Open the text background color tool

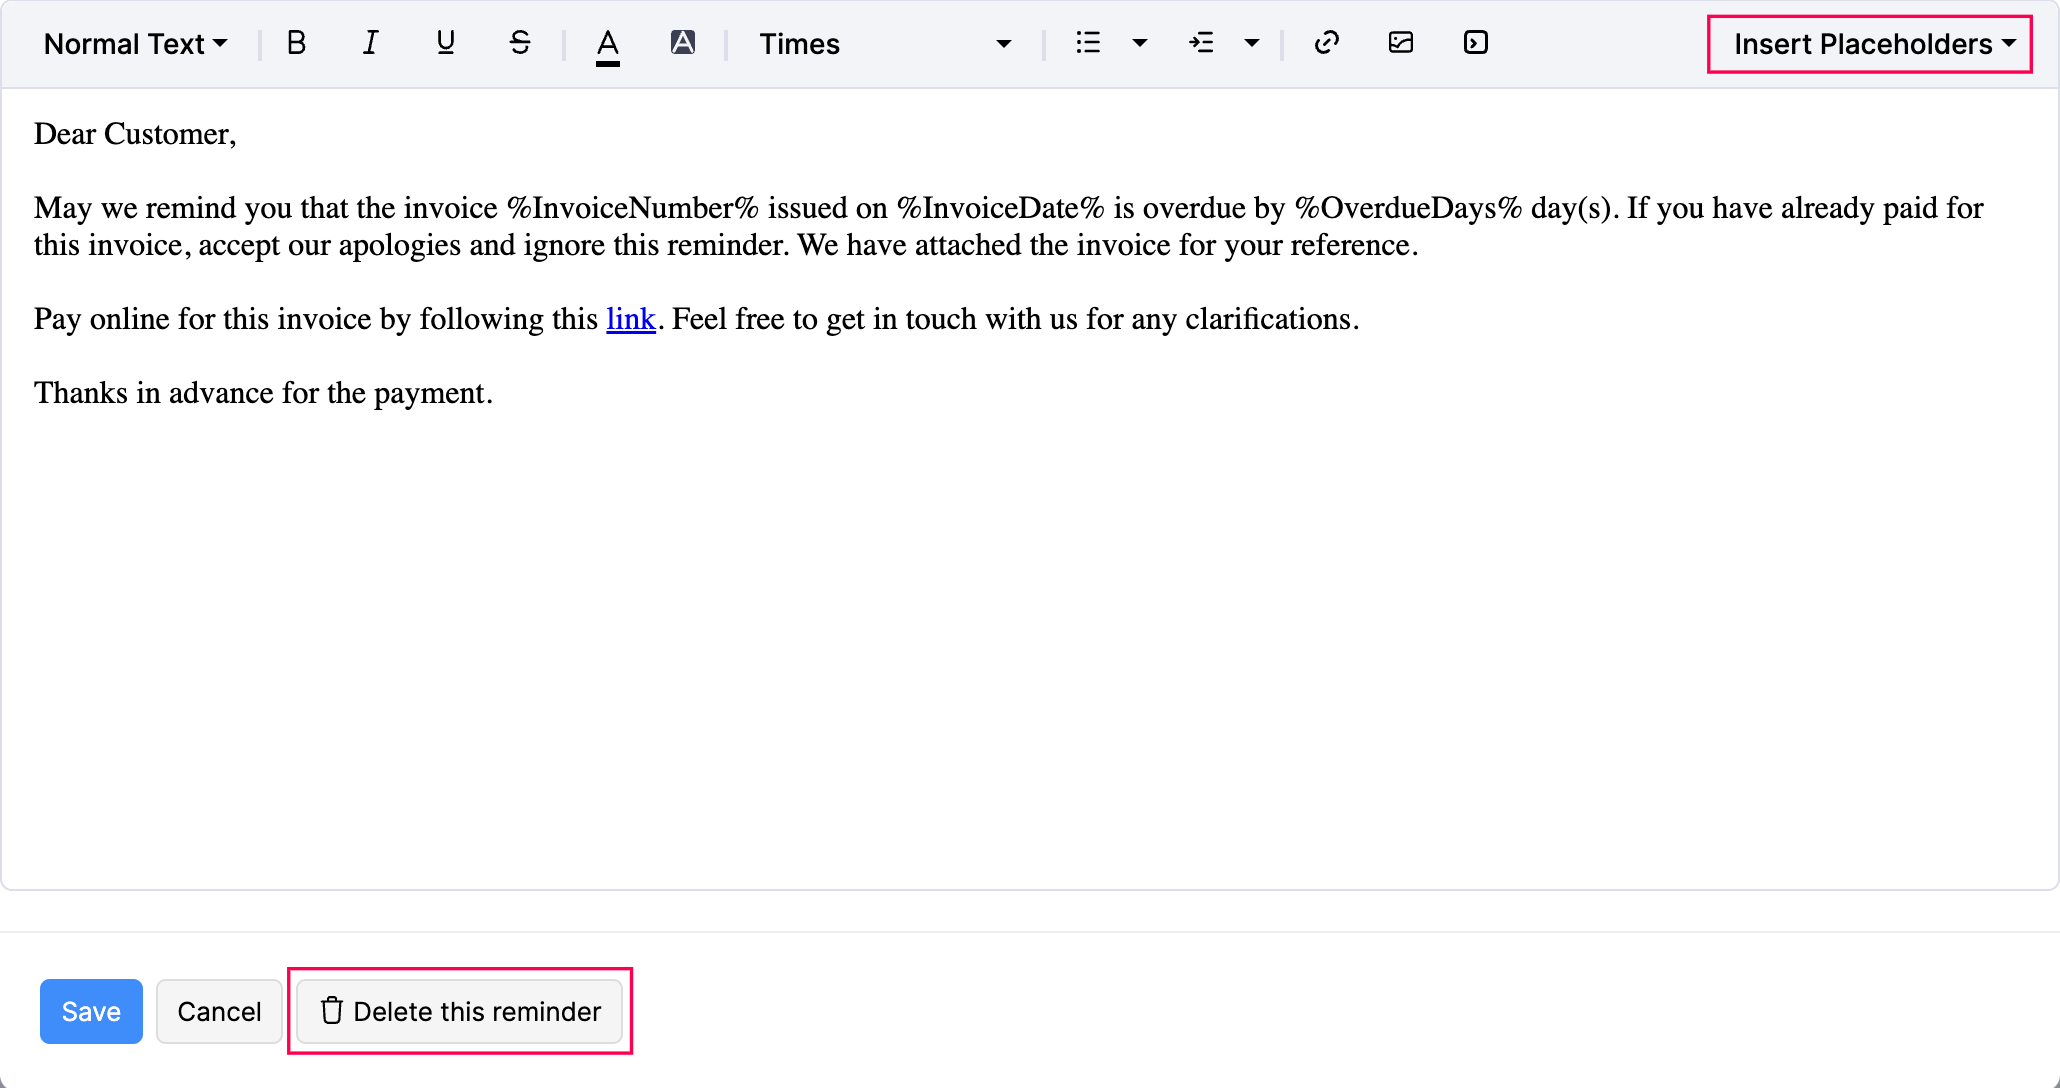click(x=683, y=43)
